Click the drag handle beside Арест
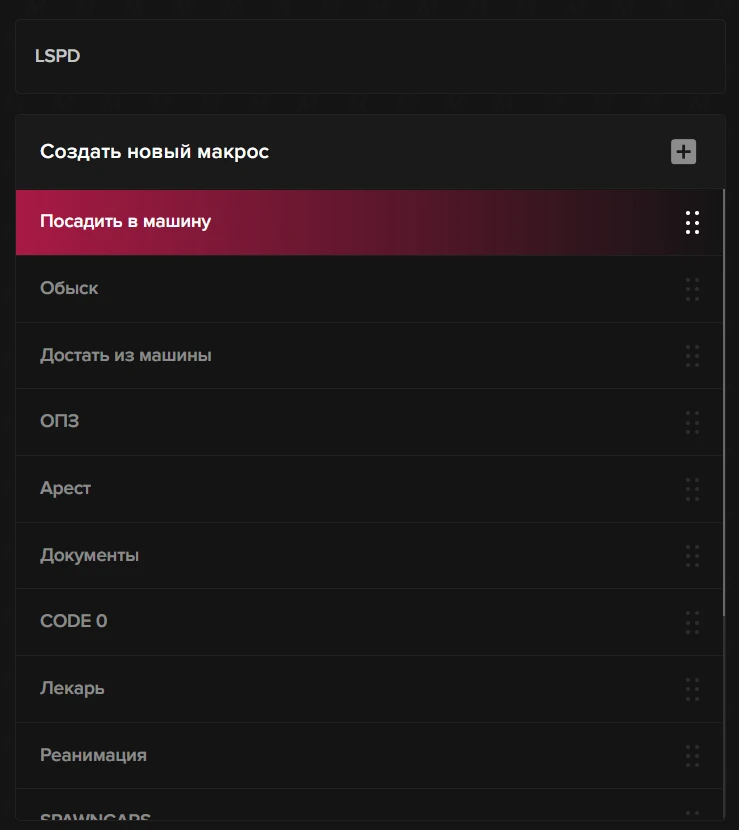 point(692,489)
